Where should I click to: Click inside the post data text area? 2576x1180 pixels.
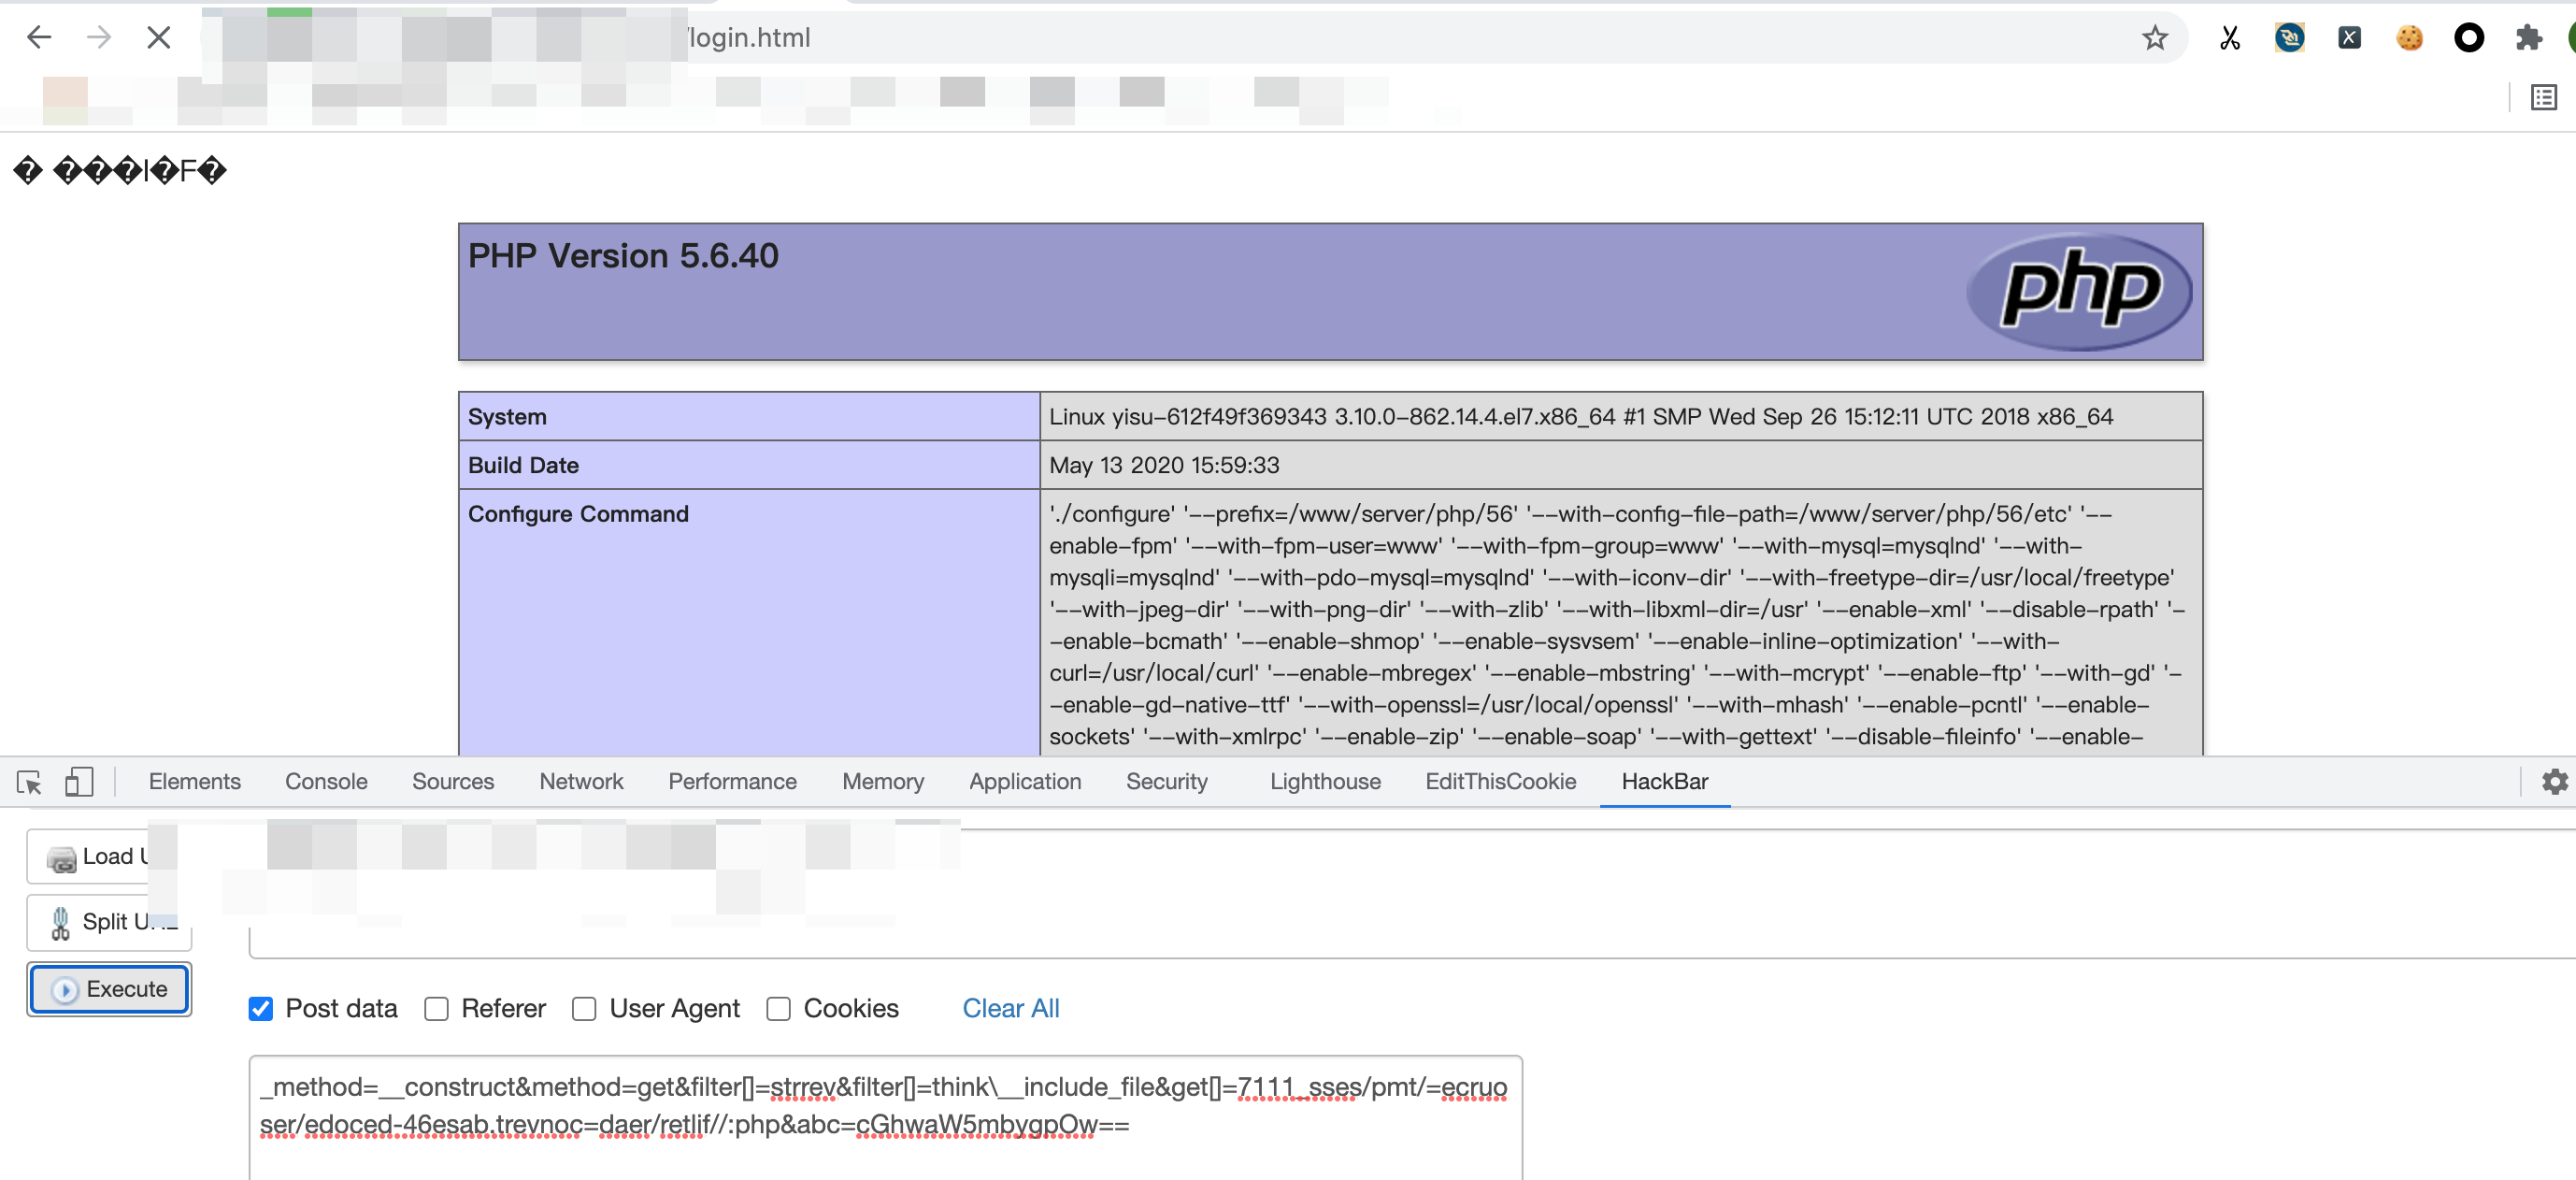[885, 1117]
